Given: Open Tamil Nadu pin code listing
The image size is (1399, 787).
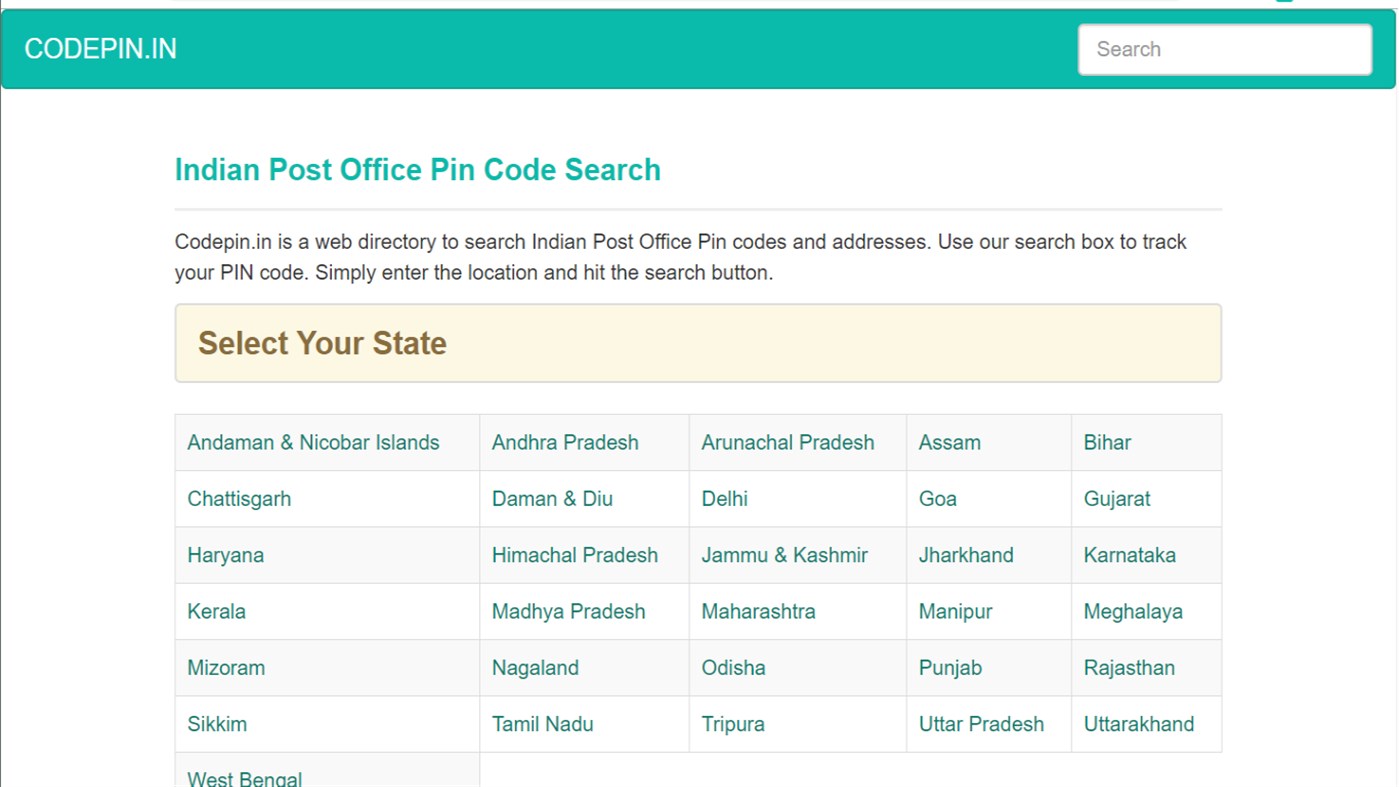Looking at the screenshot, I should (543, 723).
